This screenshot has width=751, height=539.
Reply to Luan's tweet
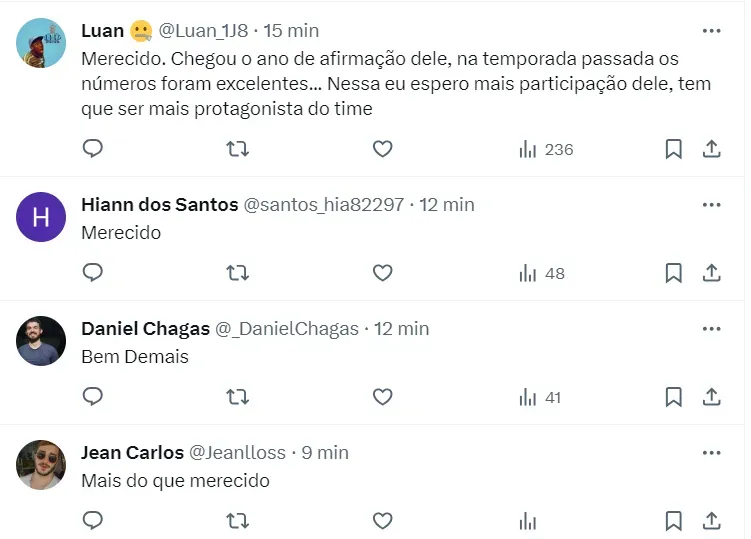point(93,149)
